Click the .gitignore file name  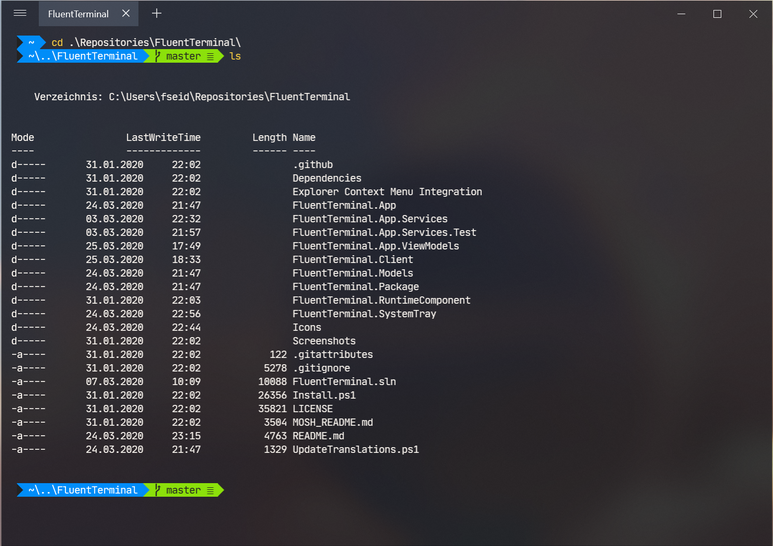(x=321, y=368)
